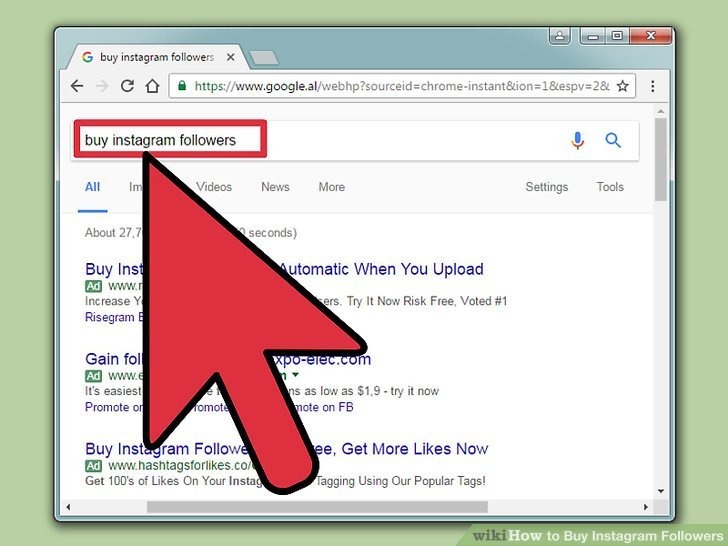Viewport: 728px width, 546px height.
Task: Click the Ad badge on the hashtagsforlikes result
Action: (x=93, y=465)
